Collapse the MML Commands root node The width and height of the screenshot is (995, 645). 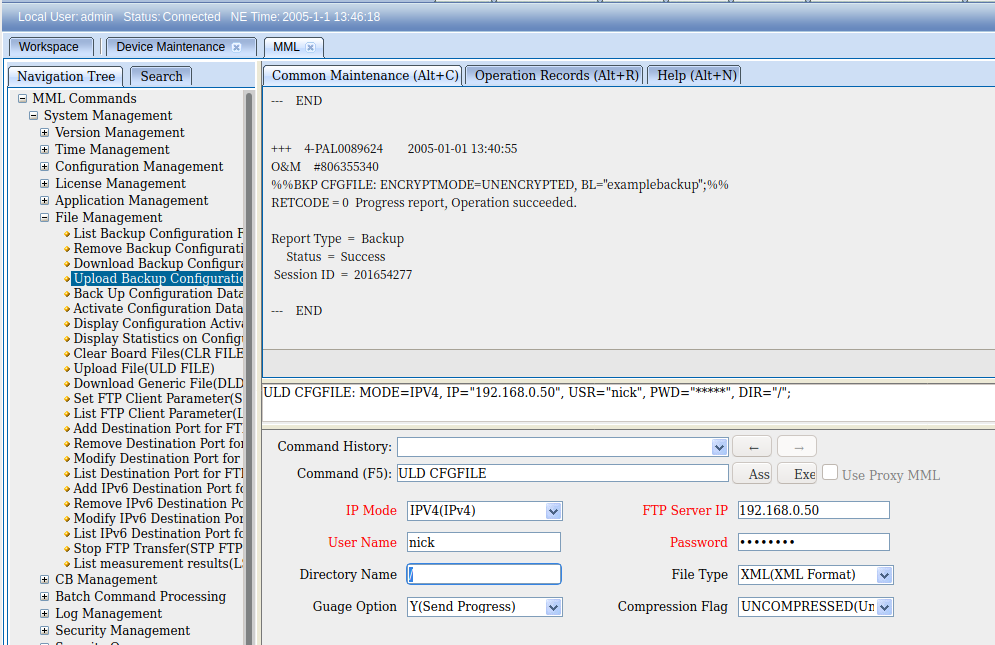pos(23,98)
